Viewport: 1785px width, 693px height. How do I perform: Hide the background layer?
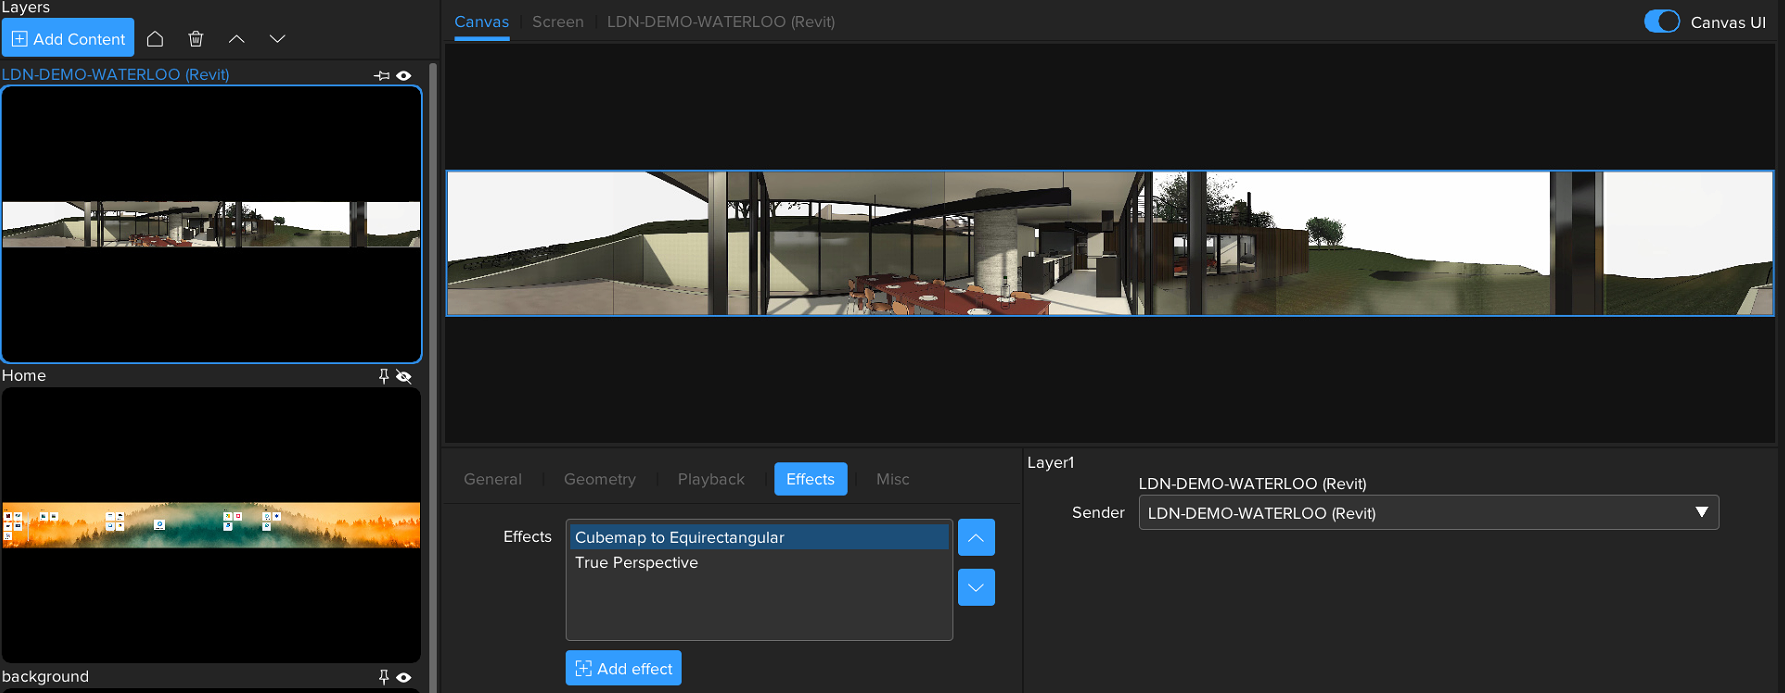pyautogui.click(x=404, y=677)
